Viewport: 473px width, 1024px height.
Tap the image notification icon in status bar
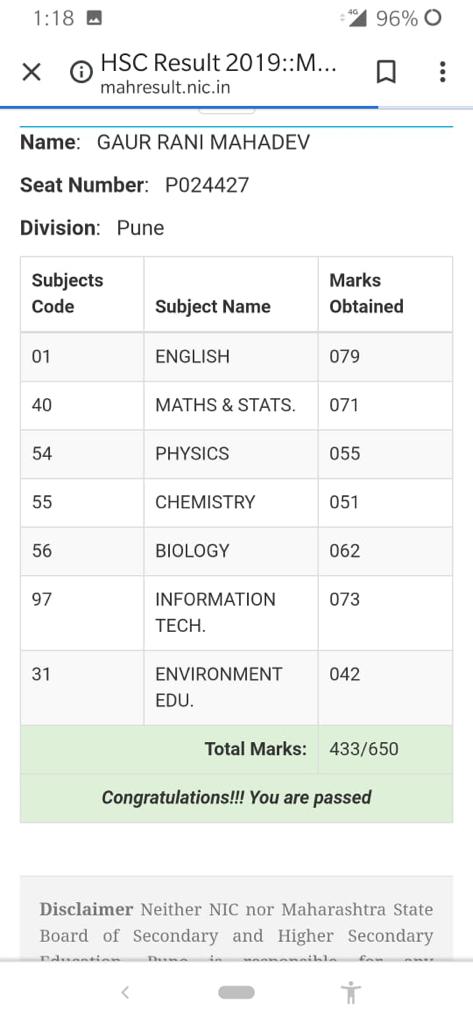click(x=93, y=18)
